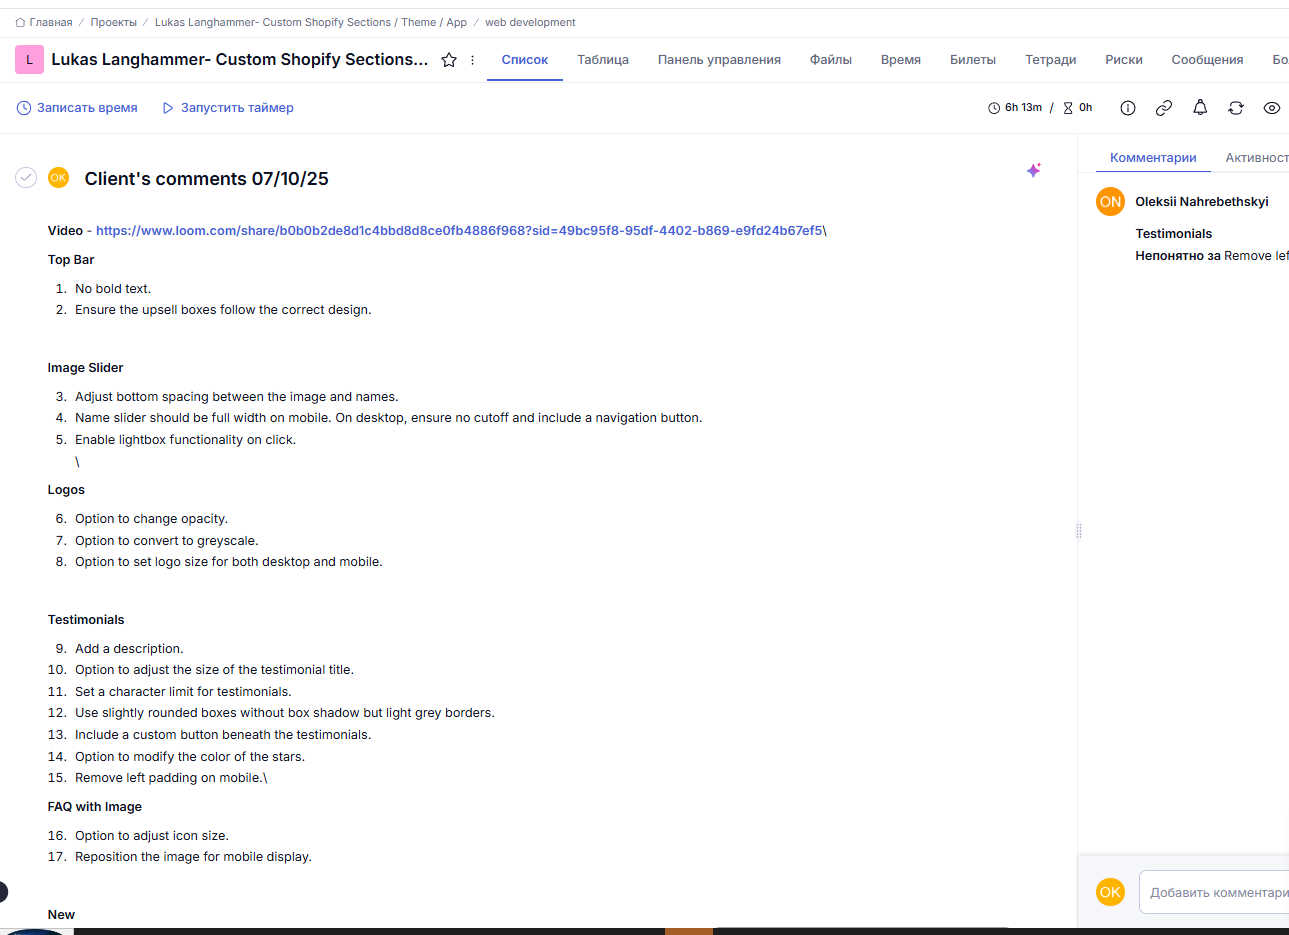The image size is (1289, 935).
Task: Click the AI sparkle icon
Action: click(x=1034, y=170)
